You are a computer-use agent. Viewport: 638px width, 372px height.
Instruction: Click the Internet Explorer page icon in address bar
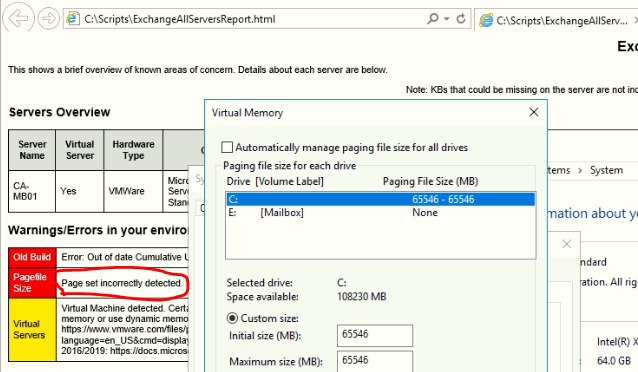click(73, 19)
